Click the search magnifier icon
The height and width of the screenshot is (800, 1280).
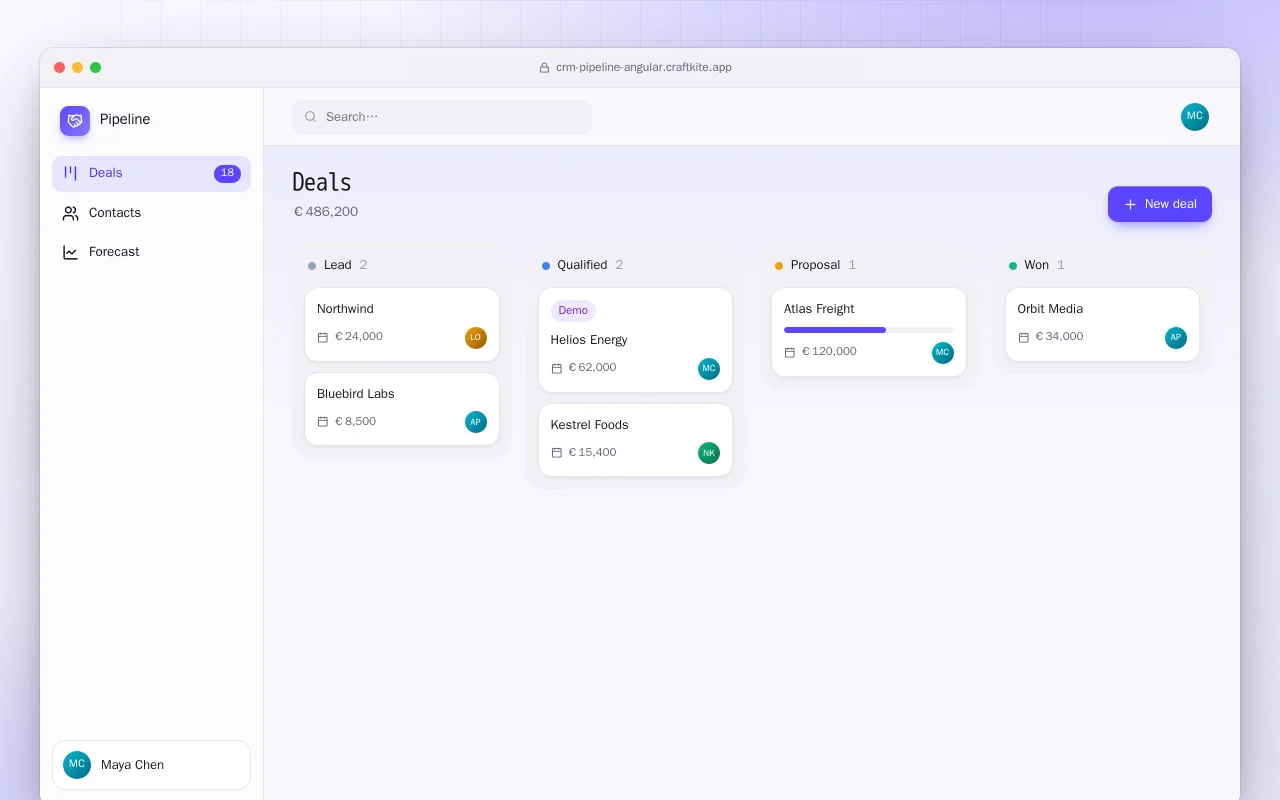click(x=311, y=117)
